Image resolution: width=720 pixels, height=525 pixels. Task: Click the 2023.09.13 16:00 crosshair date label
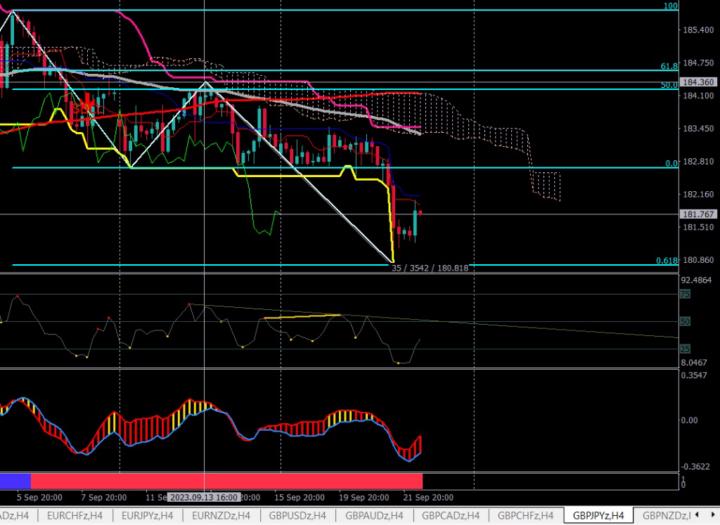(x=204, y=496)
